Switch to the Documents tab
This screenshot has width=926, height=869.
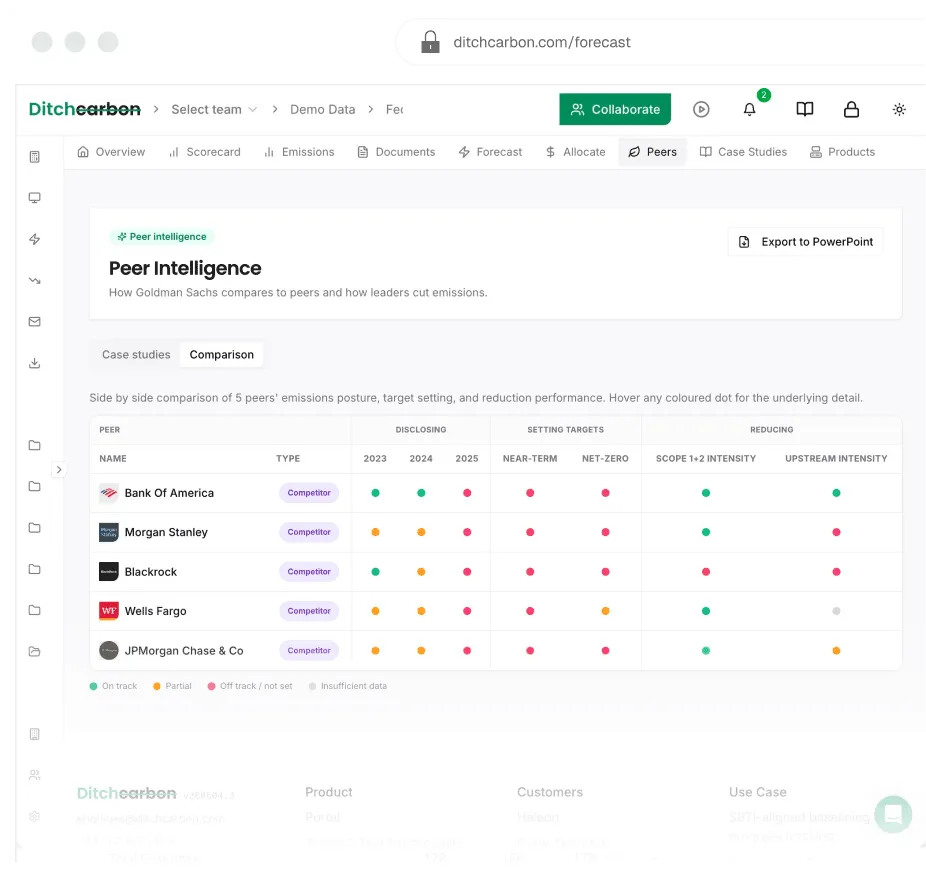click(x=396, y=152)
